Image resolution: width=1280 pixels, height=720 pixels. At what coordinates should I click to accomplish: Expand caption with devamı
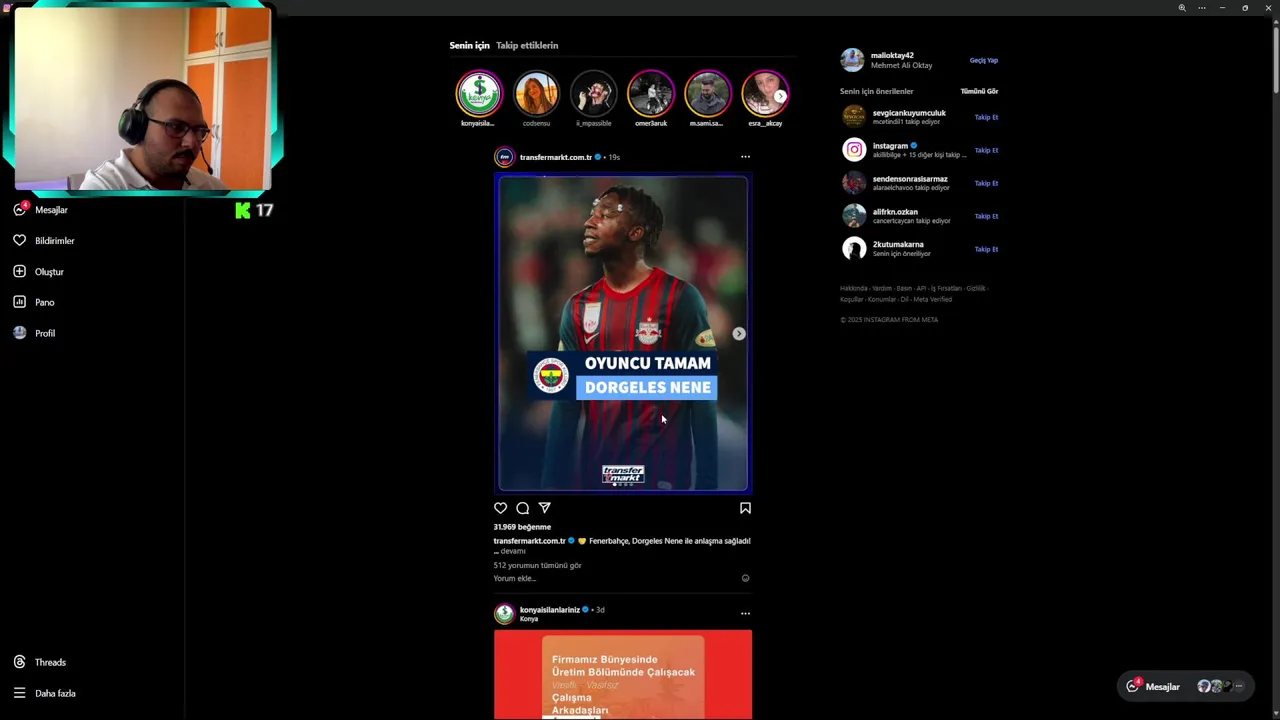512,551
